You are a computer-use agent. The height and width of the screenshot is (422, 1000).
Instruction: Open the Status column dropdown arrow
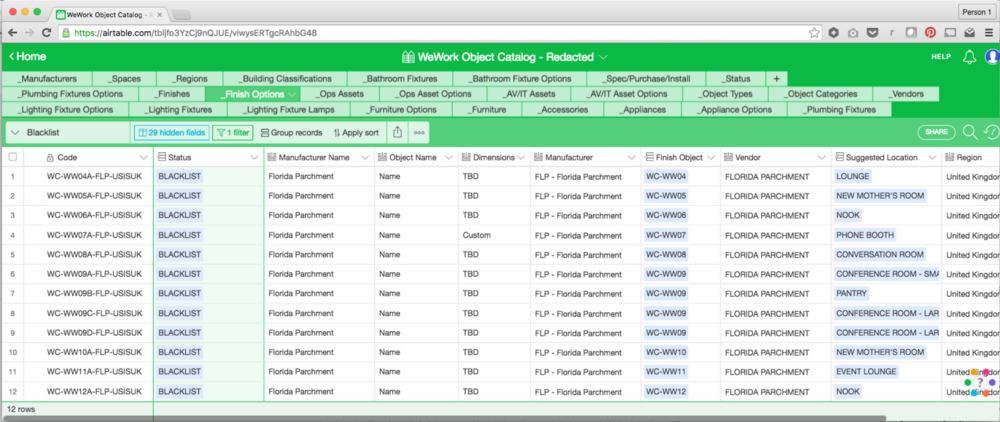coord(254,157)
